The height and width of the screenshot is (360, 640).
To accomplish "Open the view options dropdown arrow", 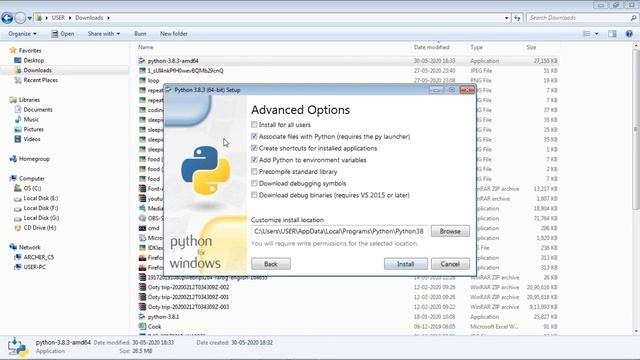I will 596,34.
